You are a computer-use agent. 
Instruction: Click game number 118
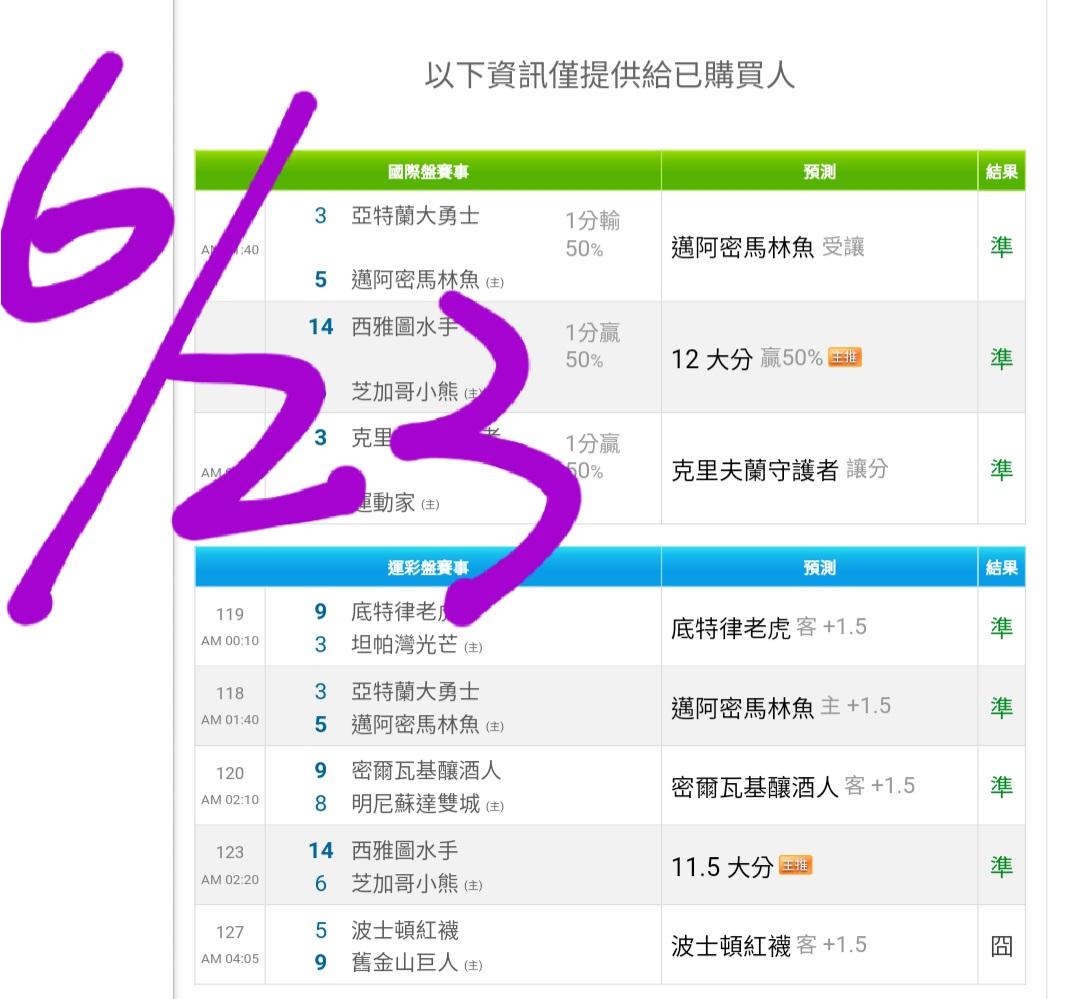tap(230, 693)
